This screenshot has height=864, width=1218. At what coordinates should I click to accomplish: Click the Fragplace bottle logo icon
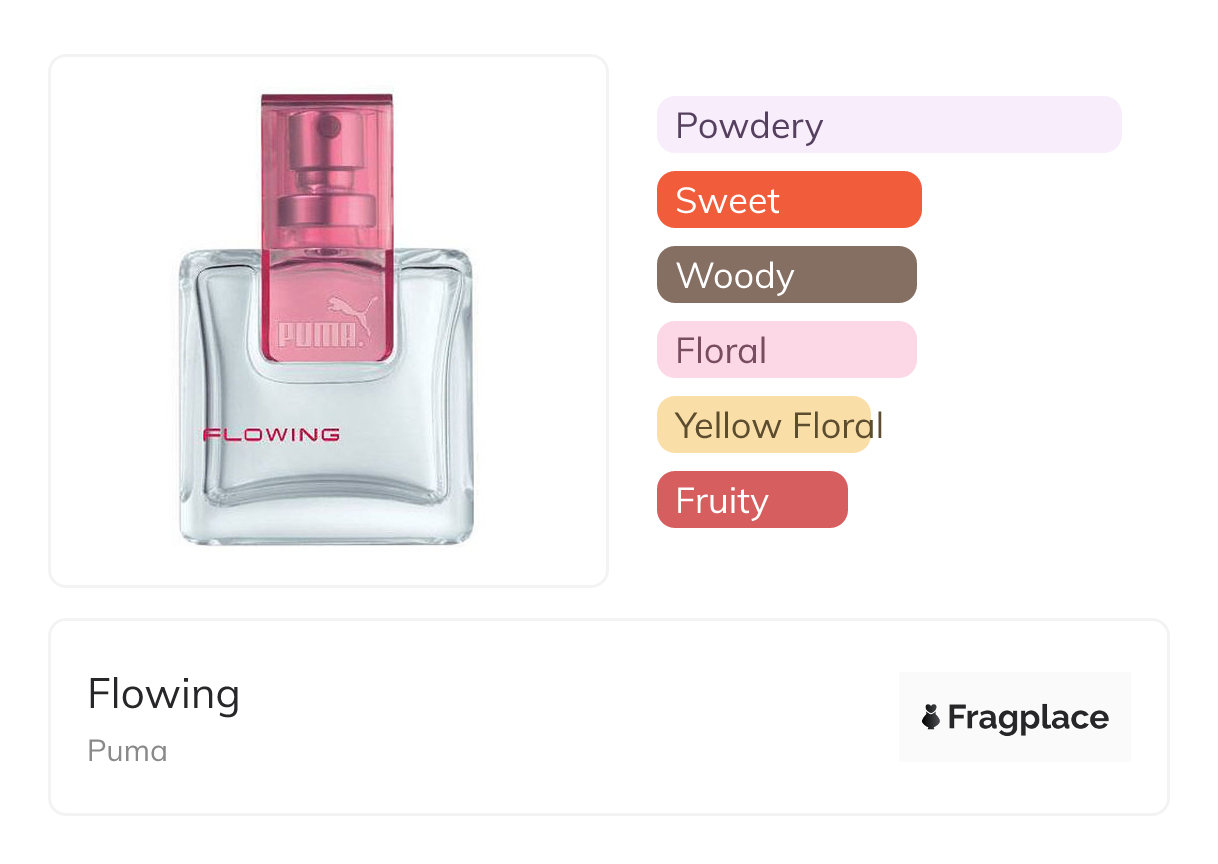click(x=931, y=717)
